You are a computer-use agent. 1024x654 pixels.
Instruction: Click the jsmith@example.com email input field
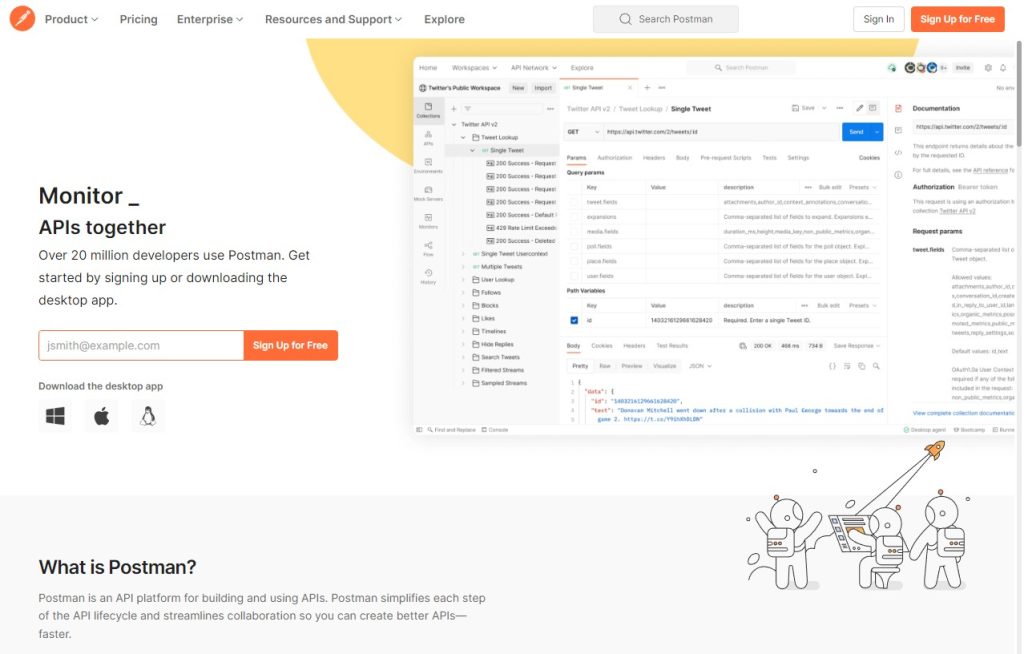pyautogui.click(x=141, y=346)
